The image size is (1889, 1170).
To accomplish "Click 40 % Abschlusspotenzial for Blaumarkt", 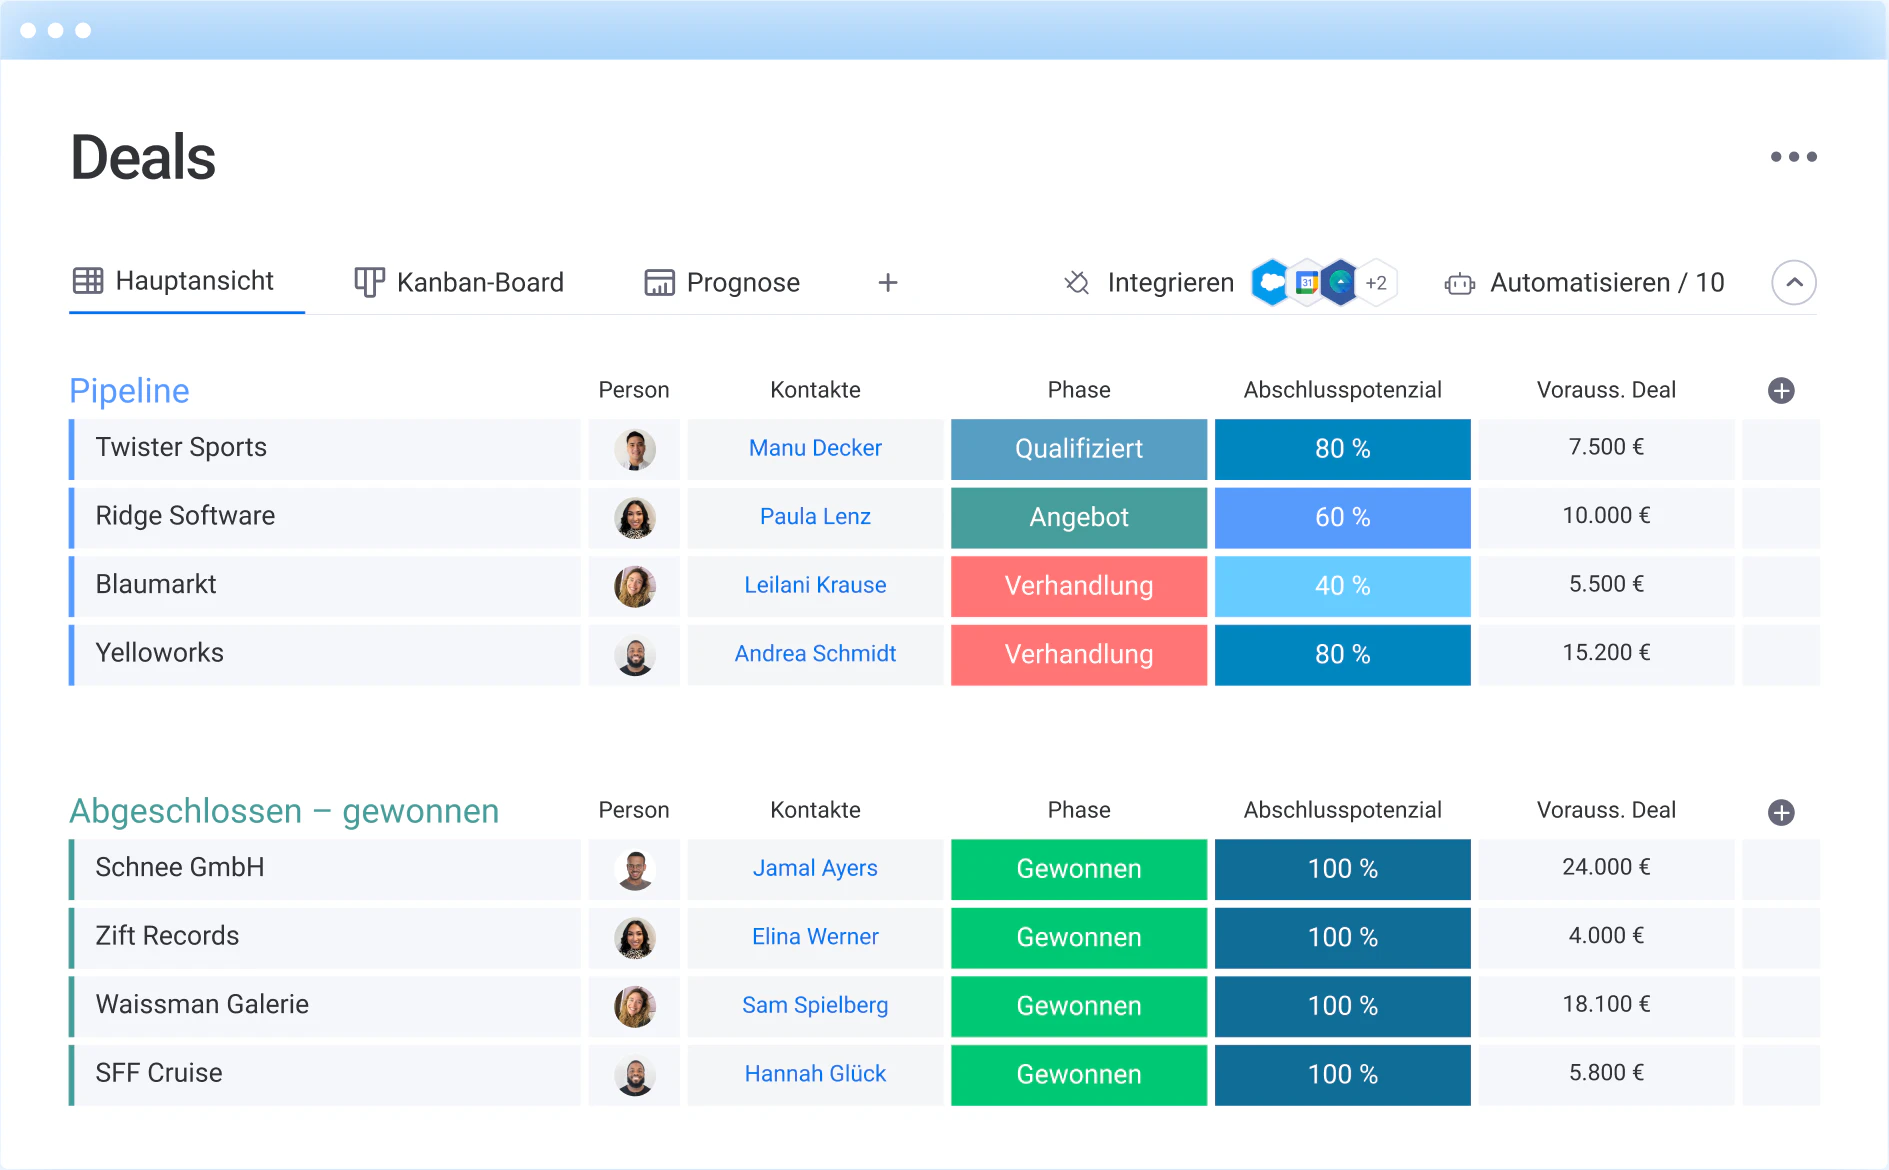I will pyautogui.click(x=1343, y=586).
